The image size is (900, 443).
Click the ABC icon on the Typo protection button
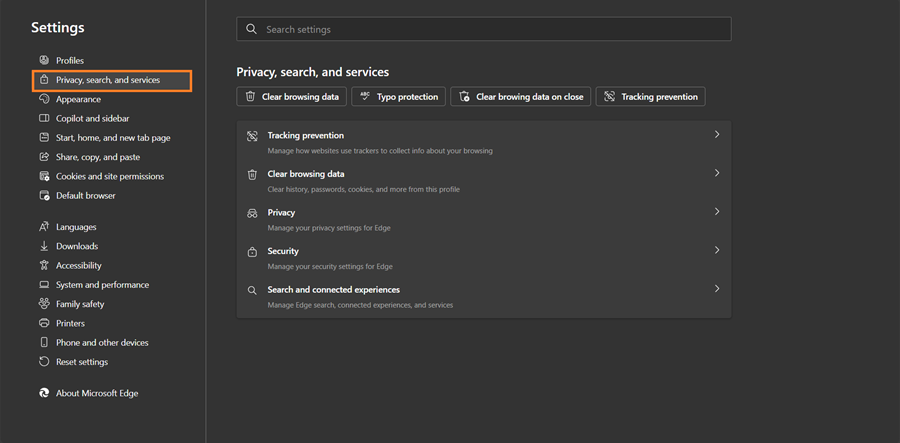click(364, 96)
